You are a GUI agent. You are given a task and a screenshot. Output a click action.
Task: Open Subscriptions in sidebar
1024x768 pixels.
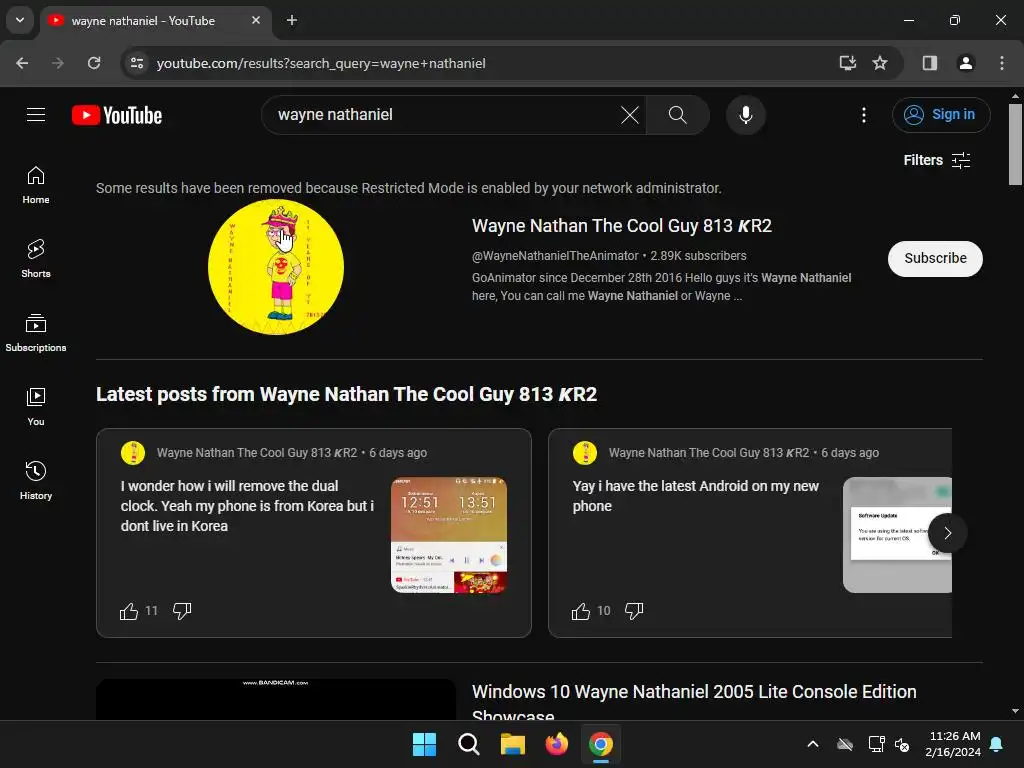coord(36,332)
